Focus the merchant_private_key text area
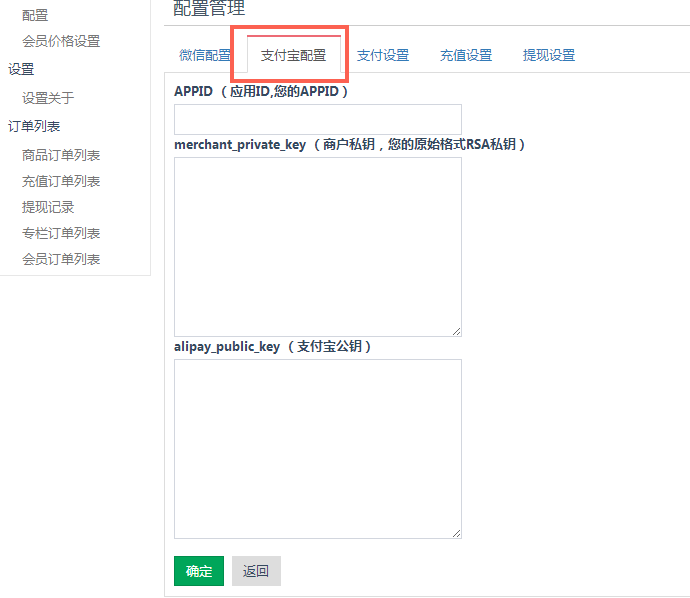The width and height of the screenshot is (690, 598). pyautogui.click(x=318, y=247)
